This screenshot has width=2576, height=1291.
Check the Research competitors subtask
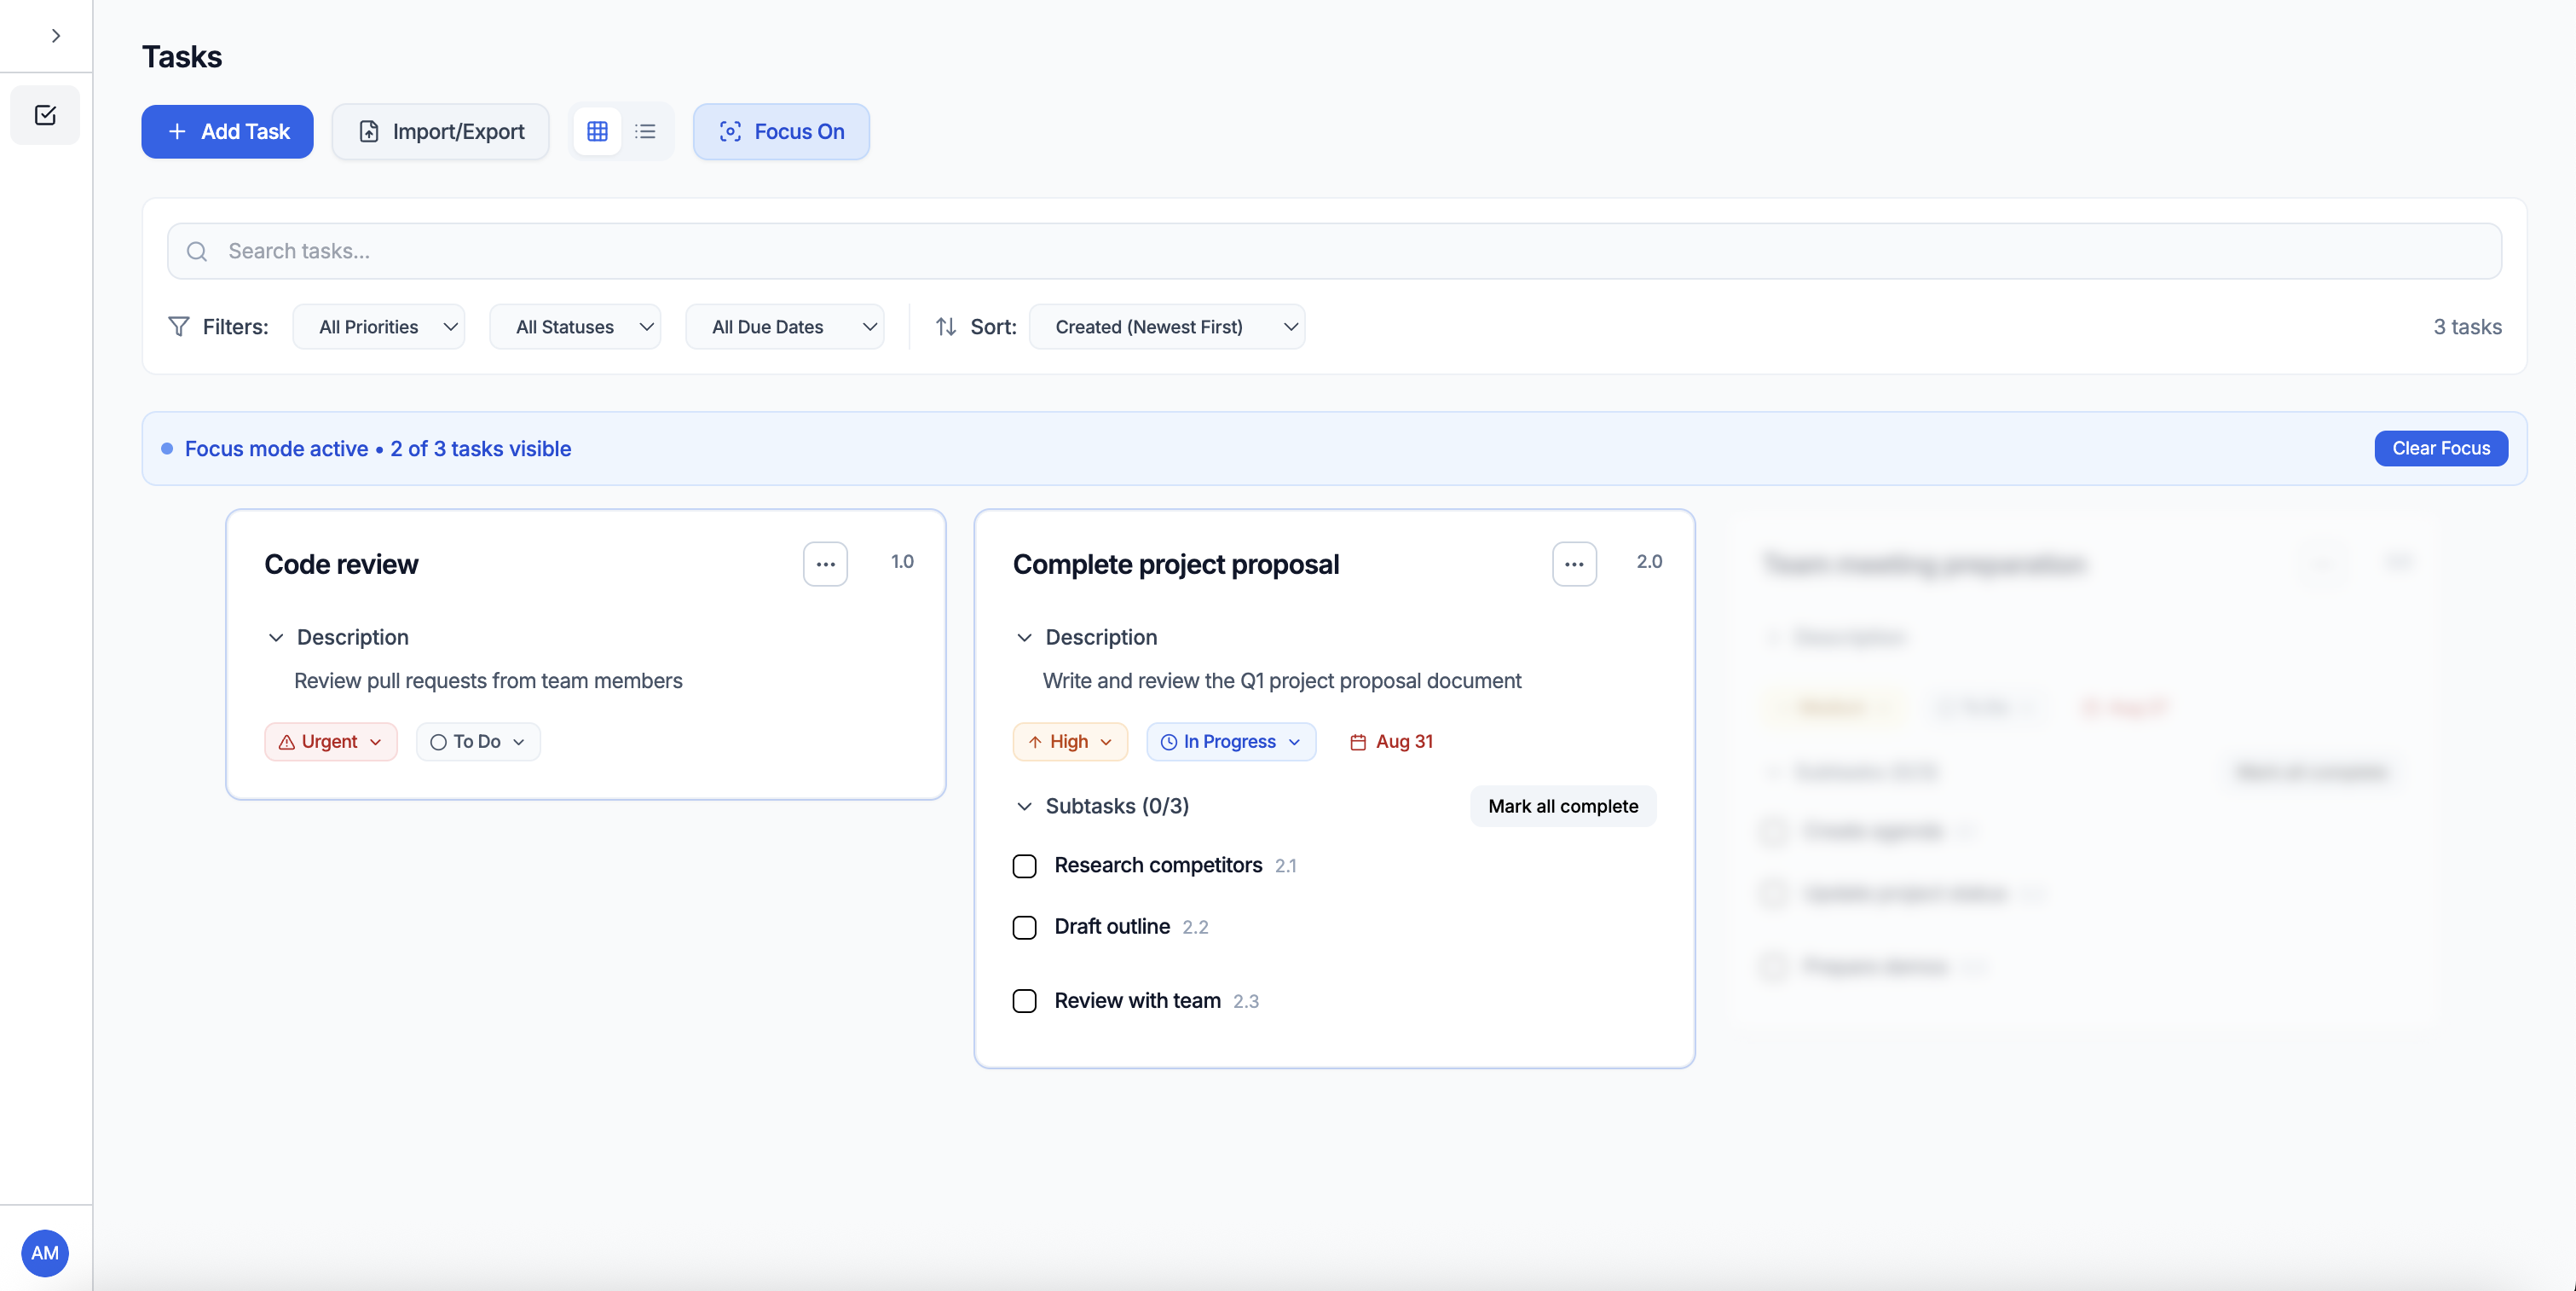(1024, 866)
